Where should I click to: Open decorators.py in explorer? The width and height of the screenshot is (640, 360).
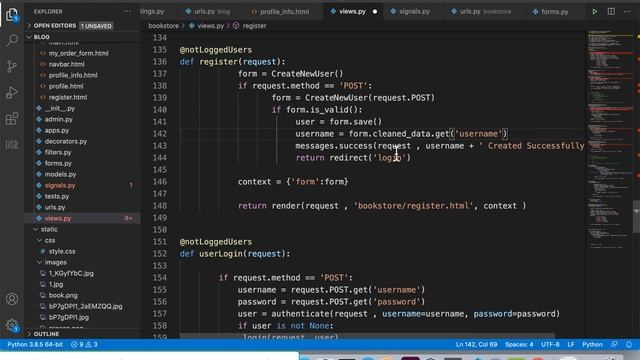(x=66, y=141)
